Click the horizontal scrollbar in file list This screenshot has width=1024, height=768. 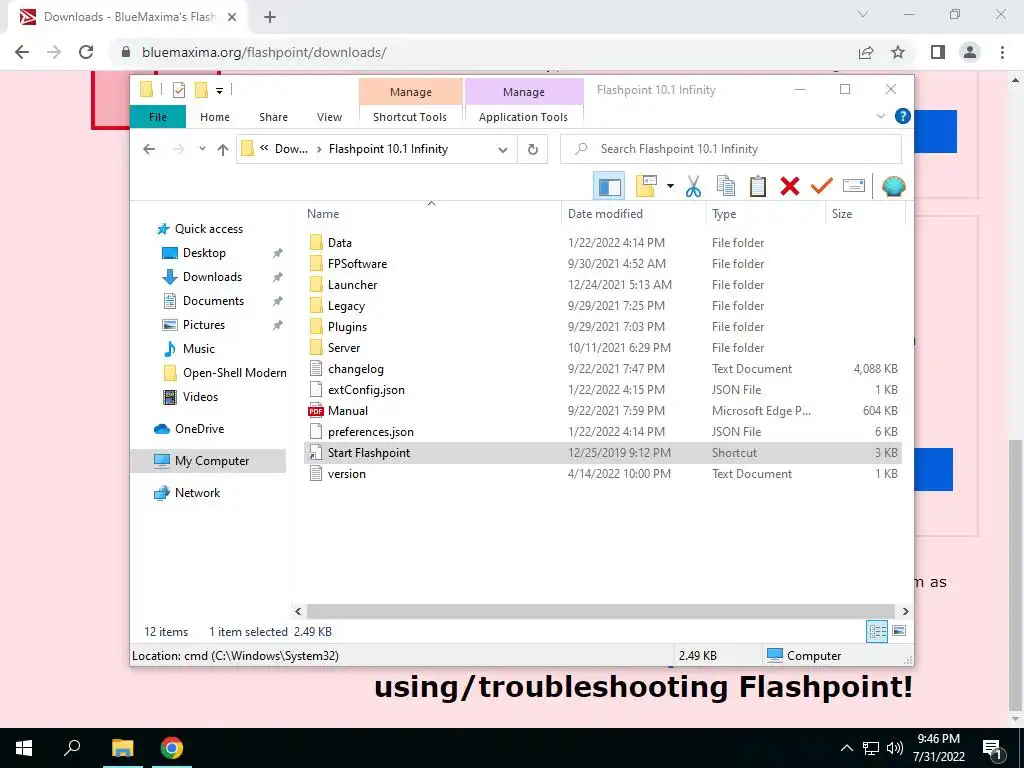(x=600, y=611)
